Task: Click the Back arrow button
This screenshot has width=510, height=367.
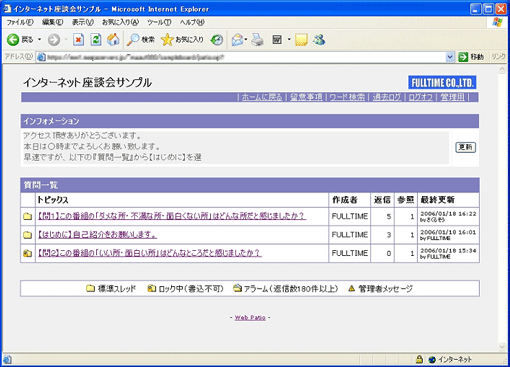Action: point(13,40)
